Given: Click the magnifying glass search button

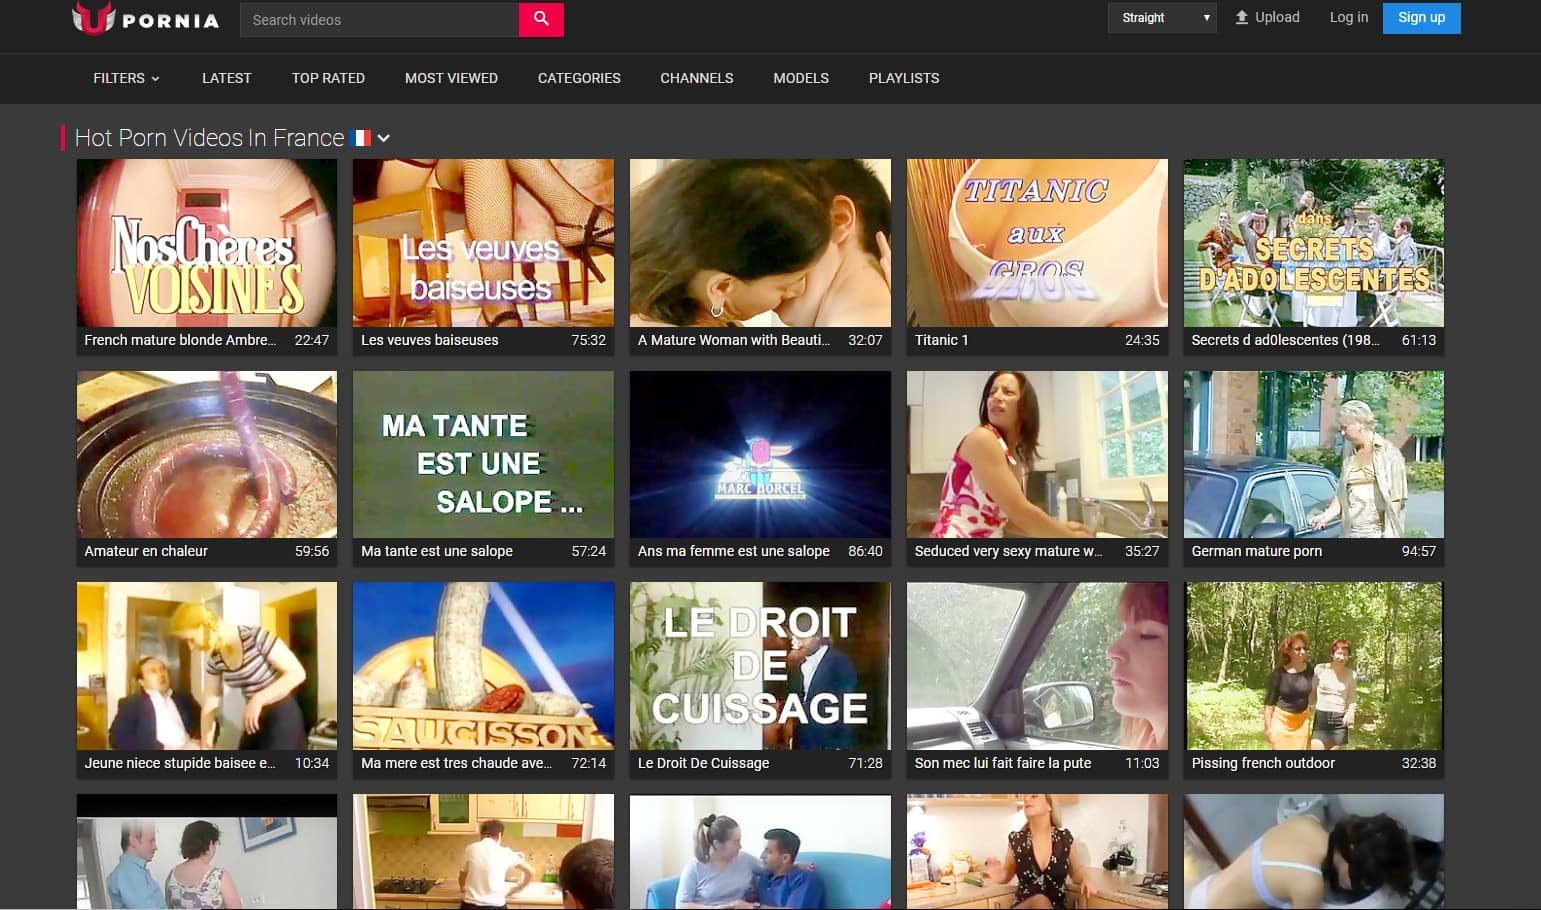Looking at the screenshot, I should tap(541, 19).
